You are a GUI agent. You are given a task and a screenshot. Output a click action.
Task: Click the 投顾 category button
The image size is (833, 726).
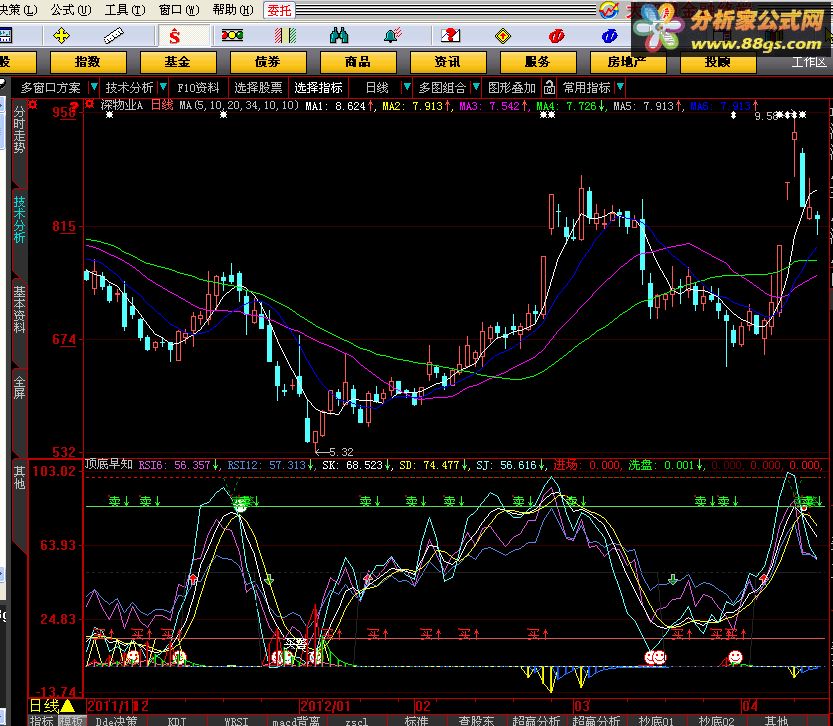718,62
